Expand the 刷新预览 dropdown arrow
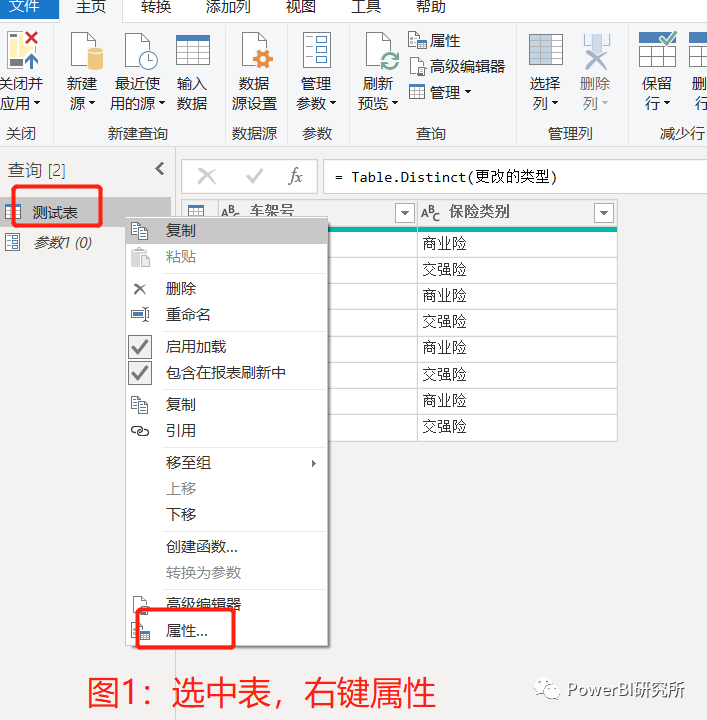 [395, 103]
